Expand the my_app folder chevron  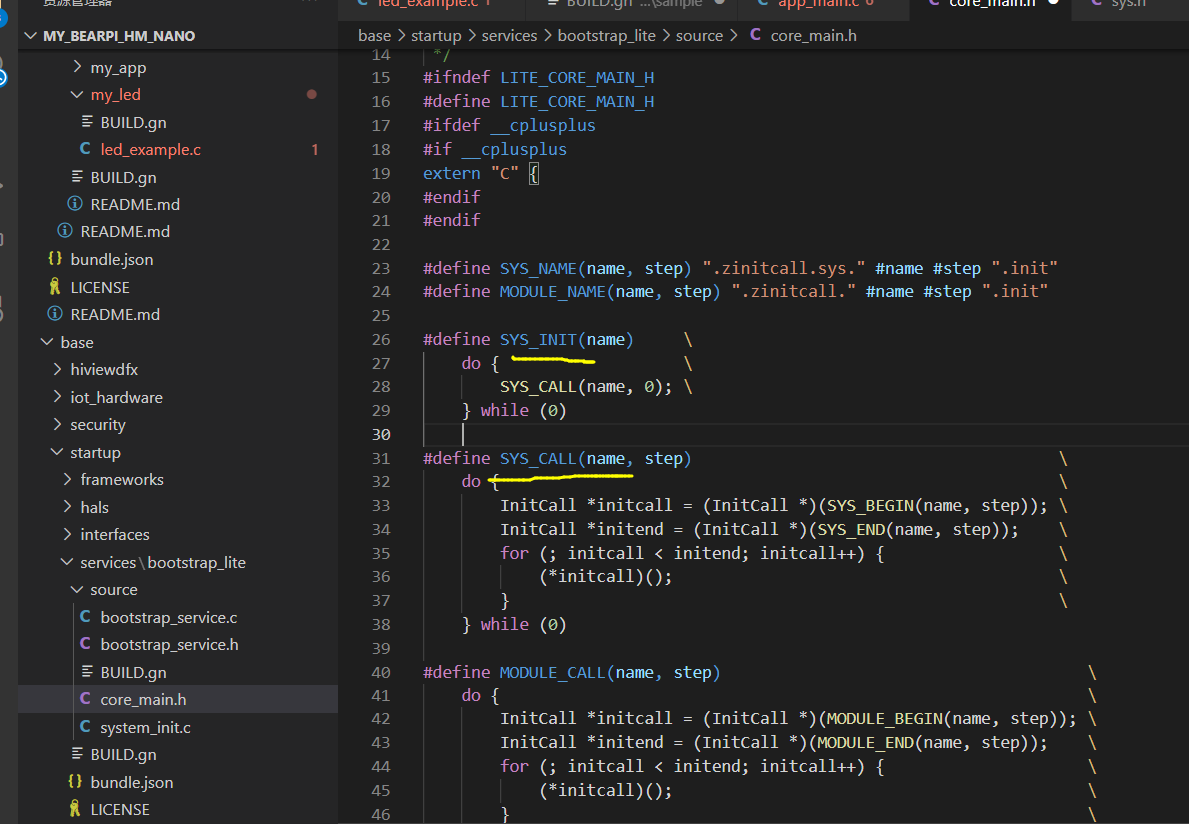pyautogui.click(x=77, y=67)
